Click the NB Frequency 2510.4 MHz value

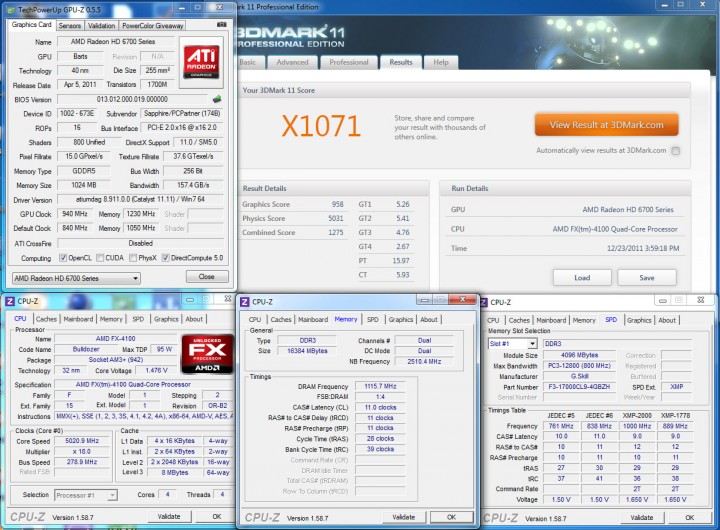pyautogui.click(x=424, y=361)
